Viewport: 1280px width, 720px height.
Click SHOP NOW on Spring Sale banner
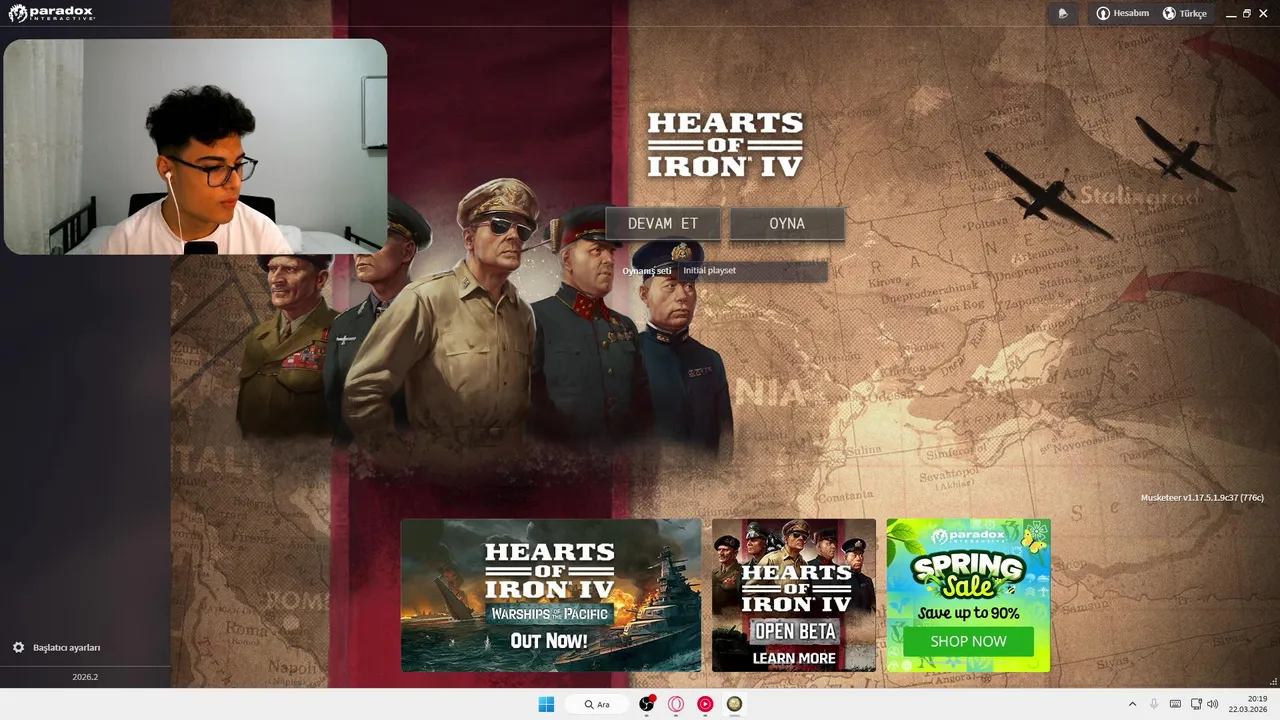pyautogui.click(x=968, y=642)
